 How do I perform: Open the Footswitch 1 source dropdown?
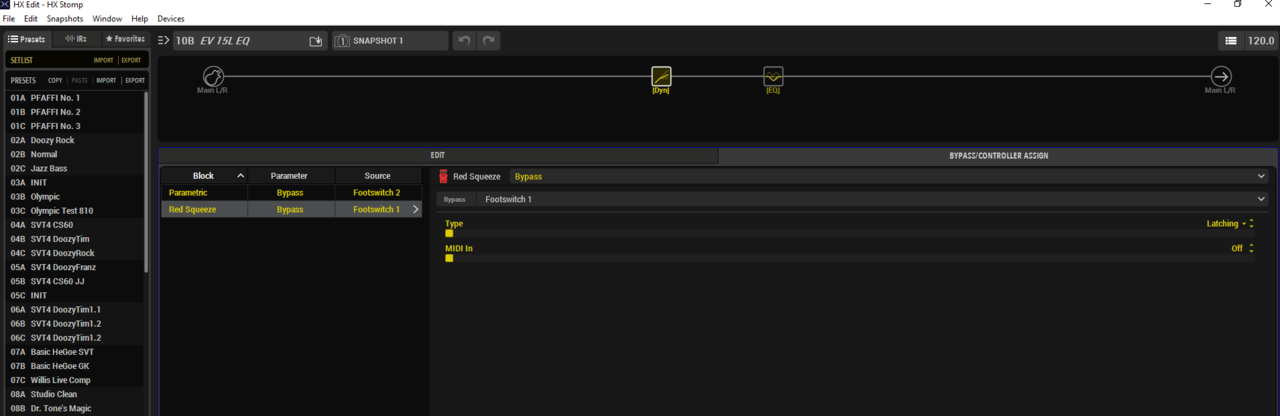coord(1261,199)
